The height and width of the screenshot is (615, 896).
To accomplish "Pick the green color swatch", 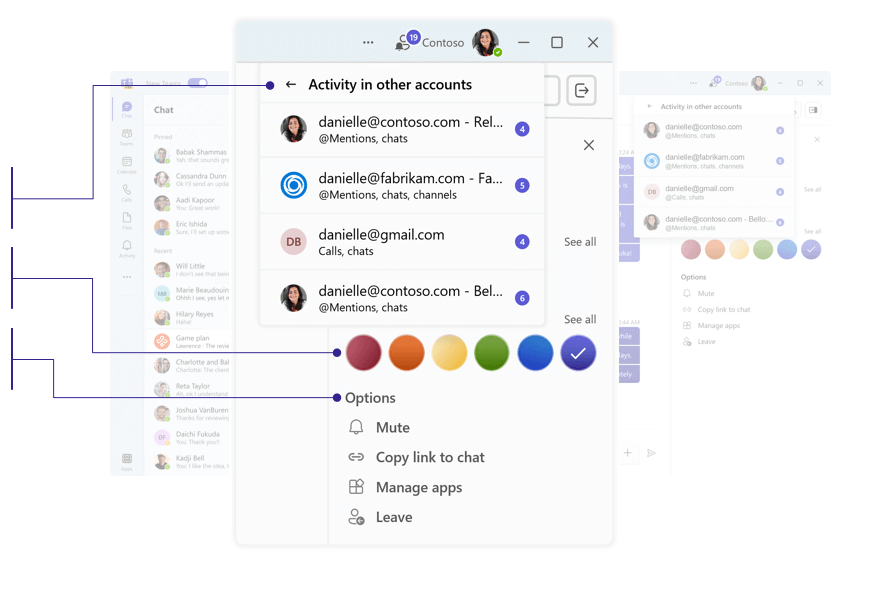I will 492,353.
